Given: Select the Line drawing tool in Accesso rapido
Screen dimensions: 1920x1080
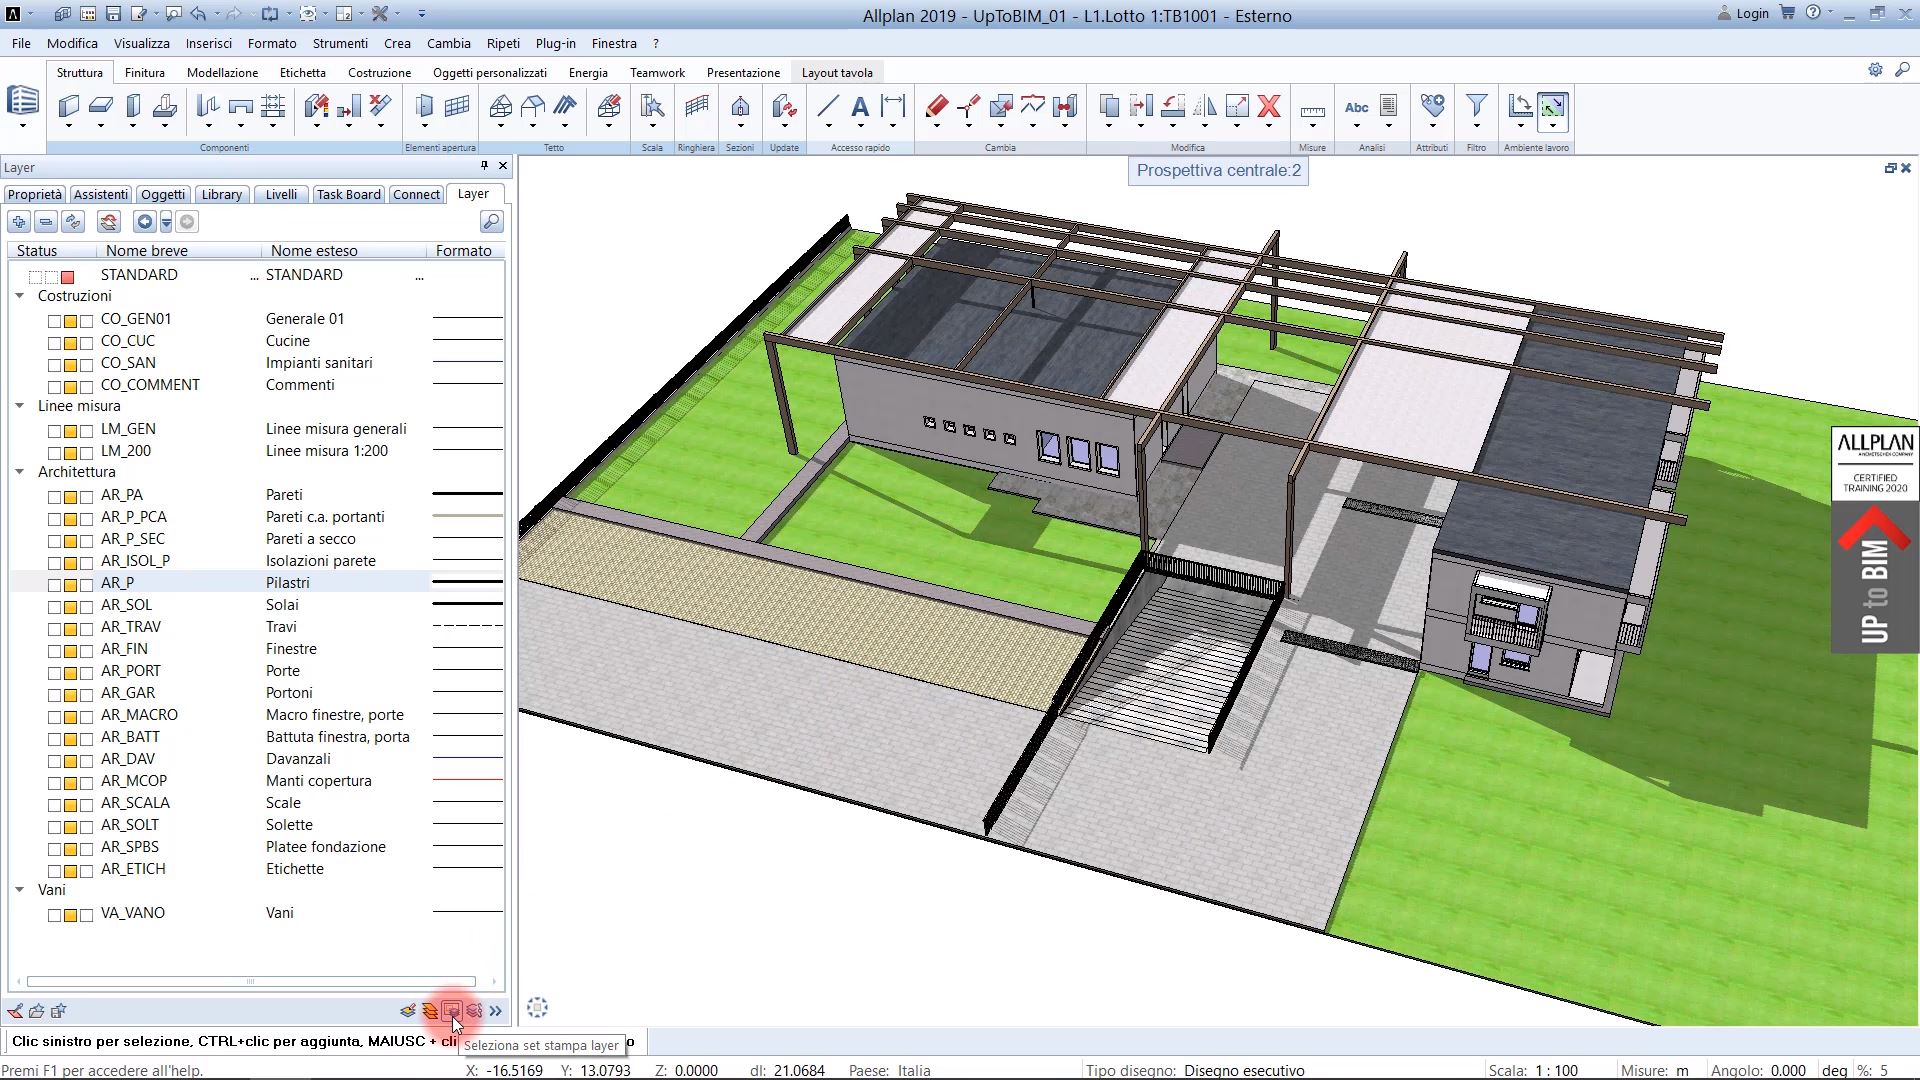Looking at the screenshot, I should click(x=828, y=106).
